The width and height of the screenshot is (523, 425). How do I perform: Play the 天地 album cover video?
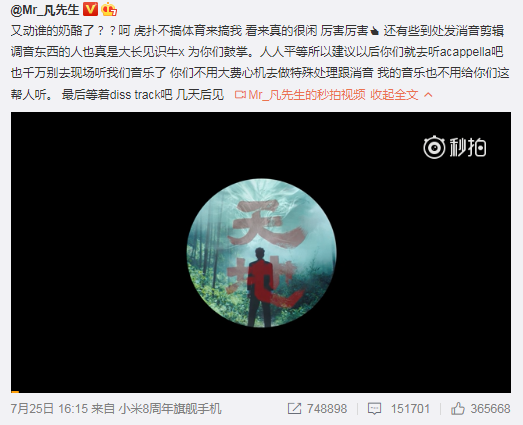point(261,253)
